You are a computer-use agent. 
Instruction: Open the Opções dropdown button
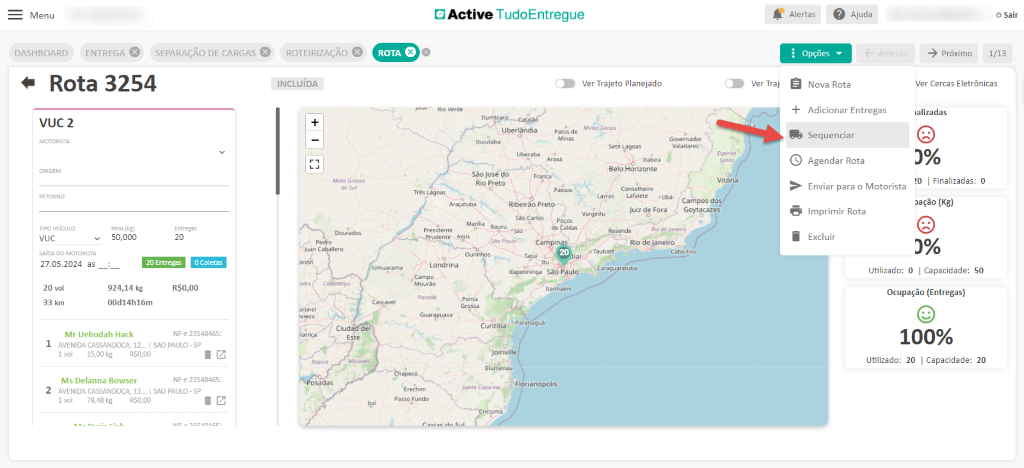coord(815,53)
